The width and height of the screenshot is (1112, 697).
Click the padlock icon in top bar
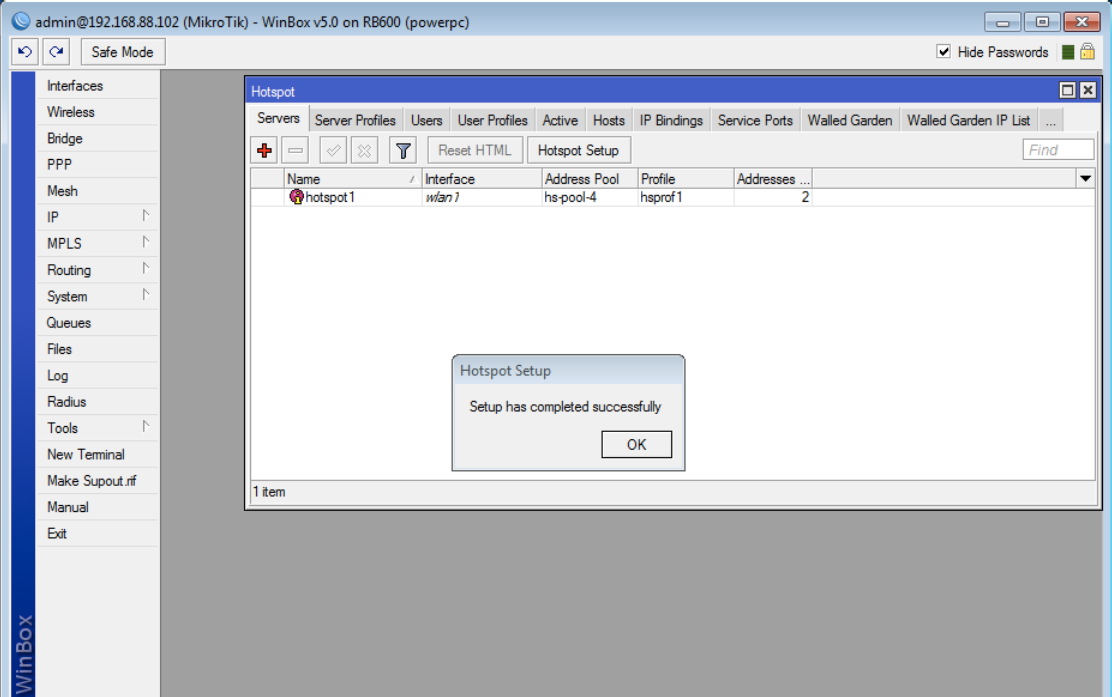(x=1087, y=52)
